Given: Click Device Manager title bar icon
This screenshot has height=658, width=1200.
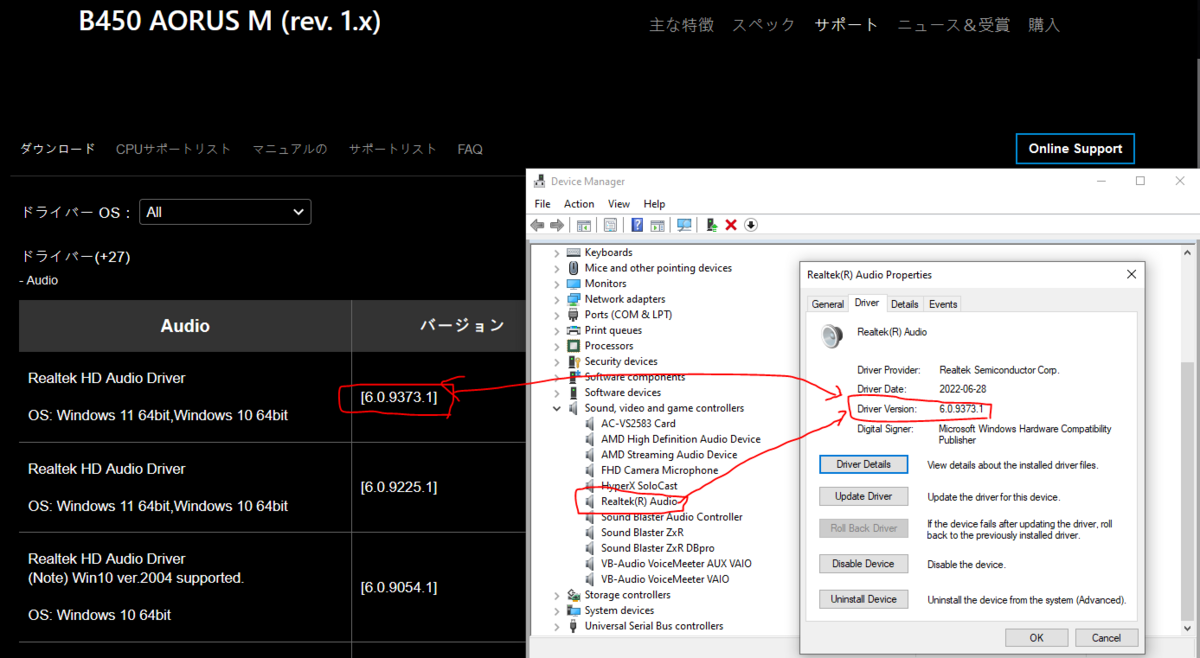Looking at the screenshot, I should click(539, 181).
